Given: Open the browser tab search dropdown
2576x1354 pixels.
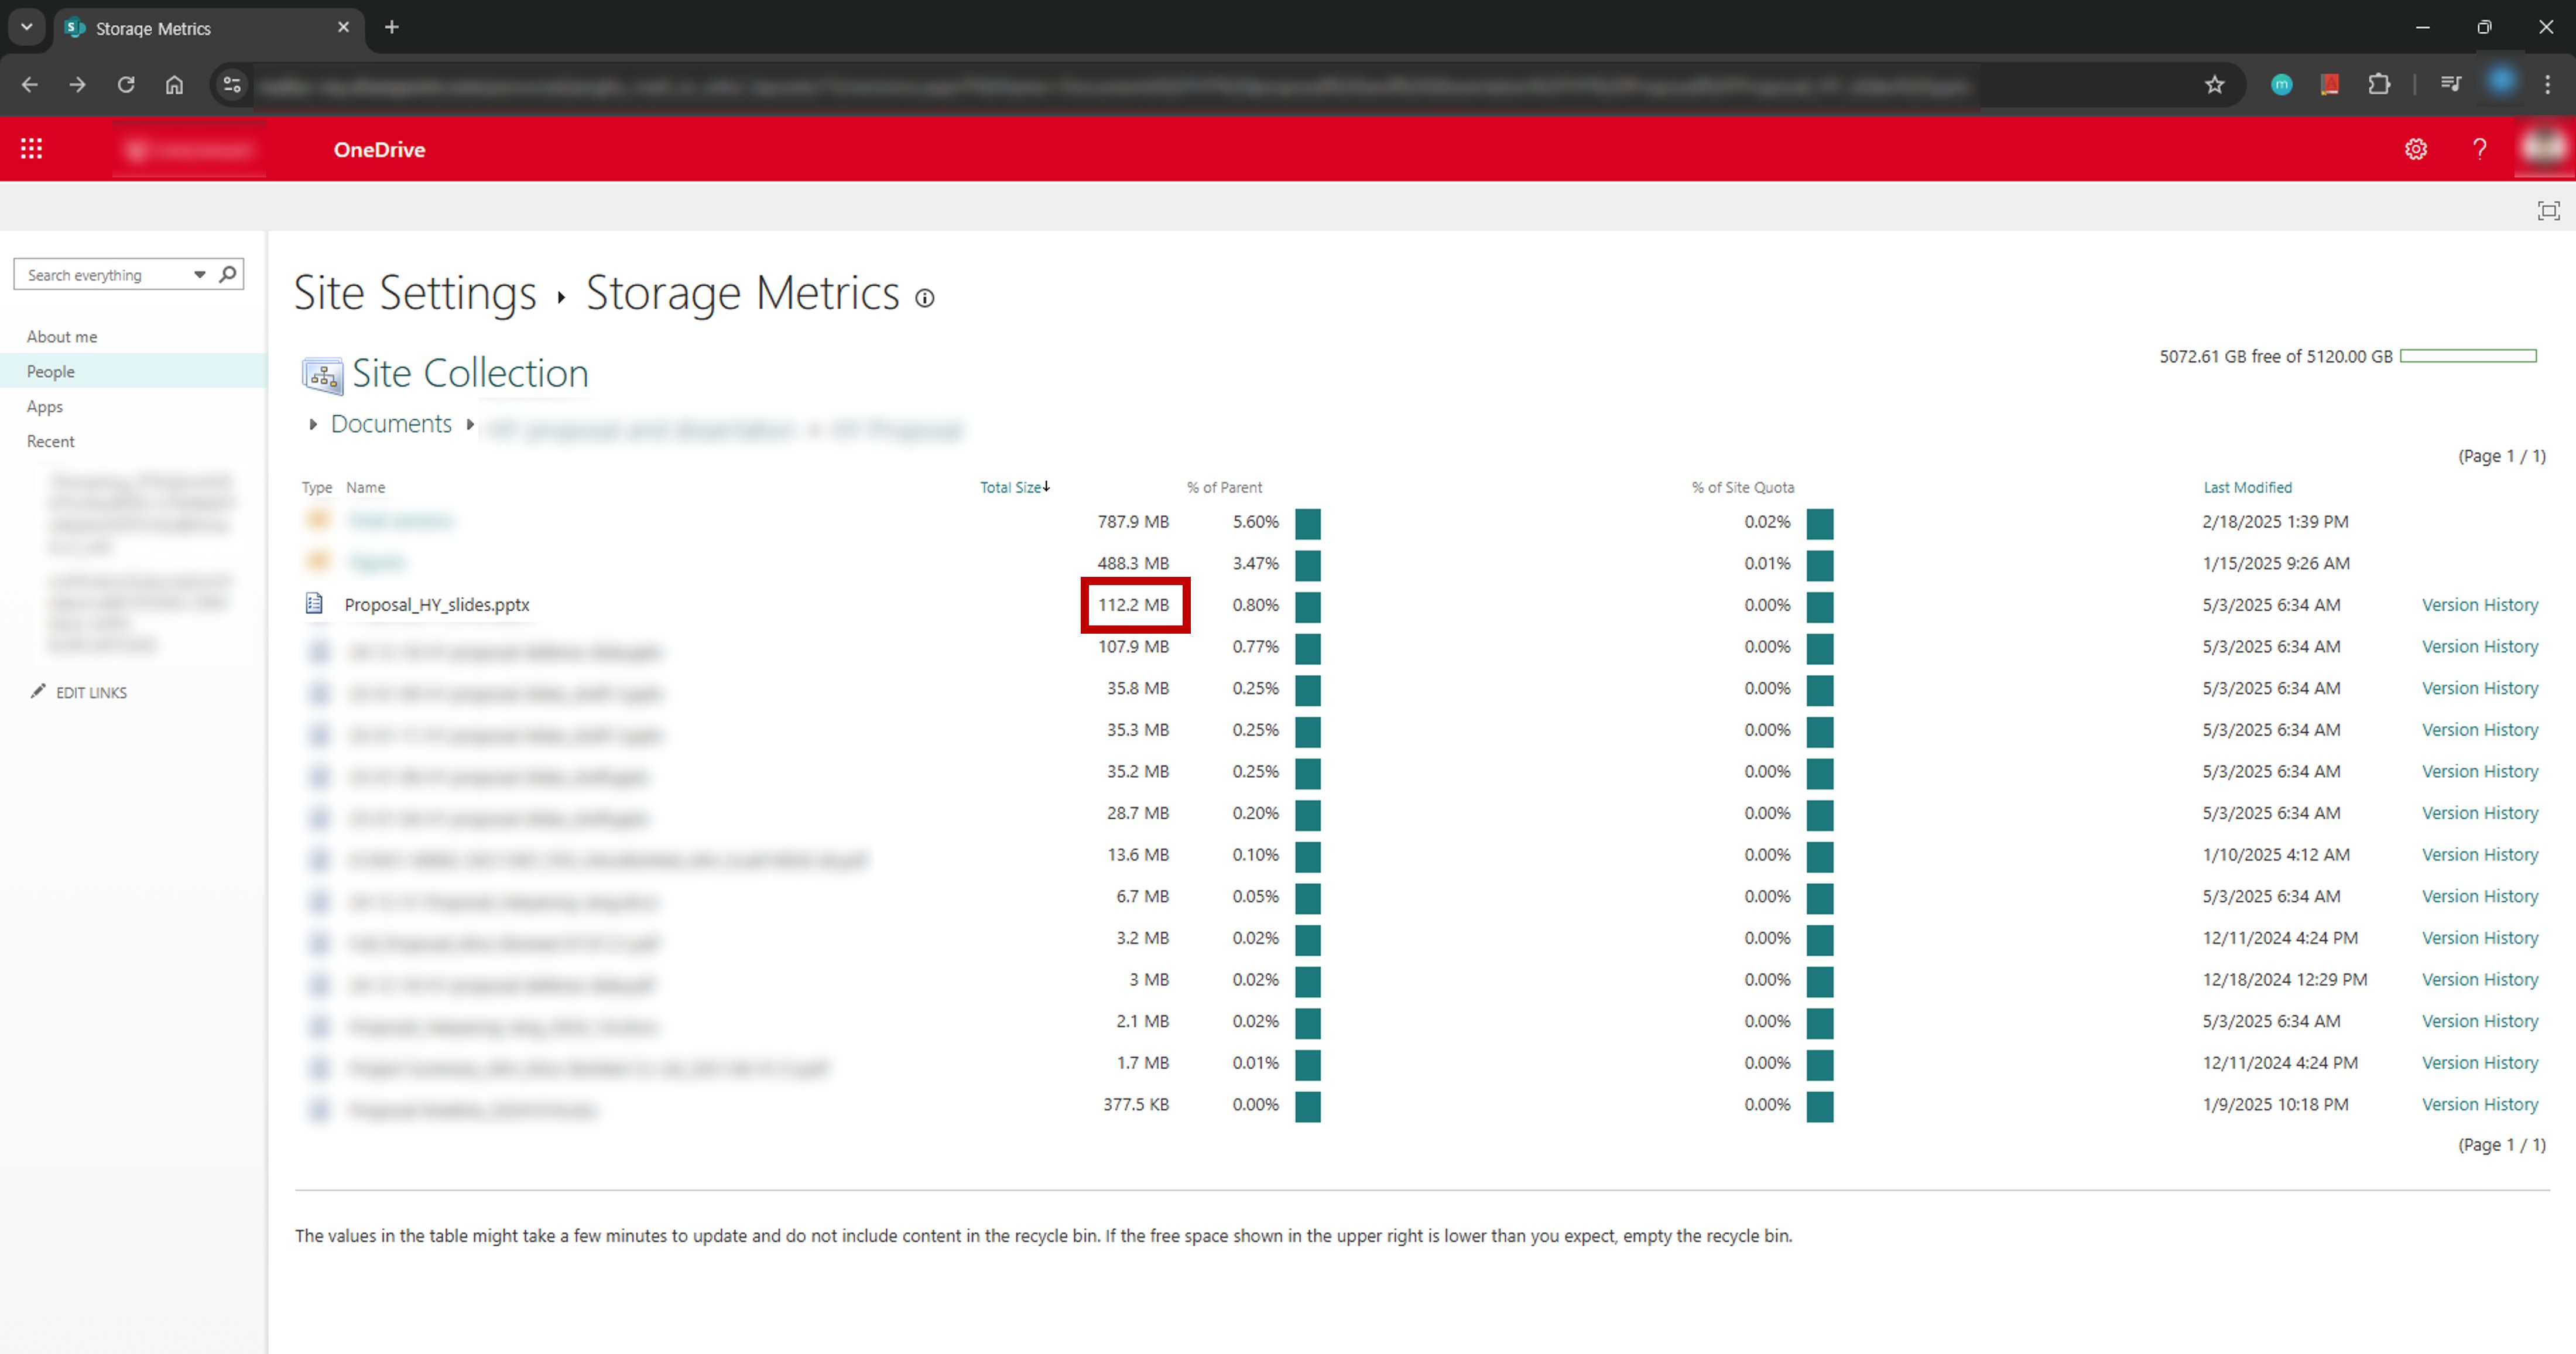Looking at the screenshot, I should 27,27.
